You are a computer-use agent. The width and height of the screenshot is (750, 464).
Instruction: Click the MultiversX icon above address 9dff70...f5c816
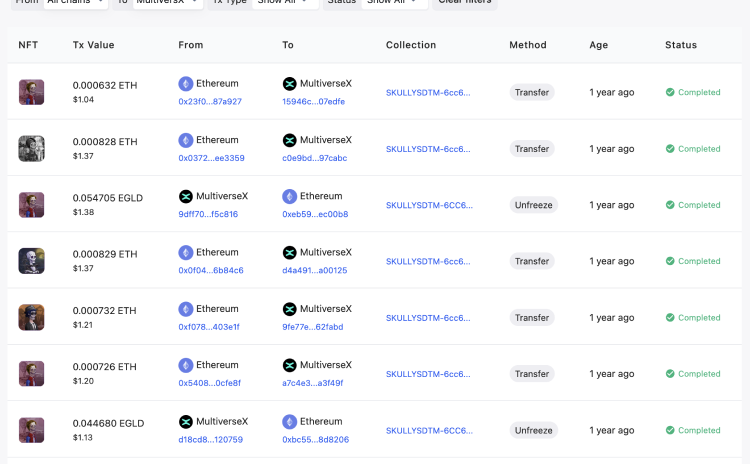click(186, 196)
